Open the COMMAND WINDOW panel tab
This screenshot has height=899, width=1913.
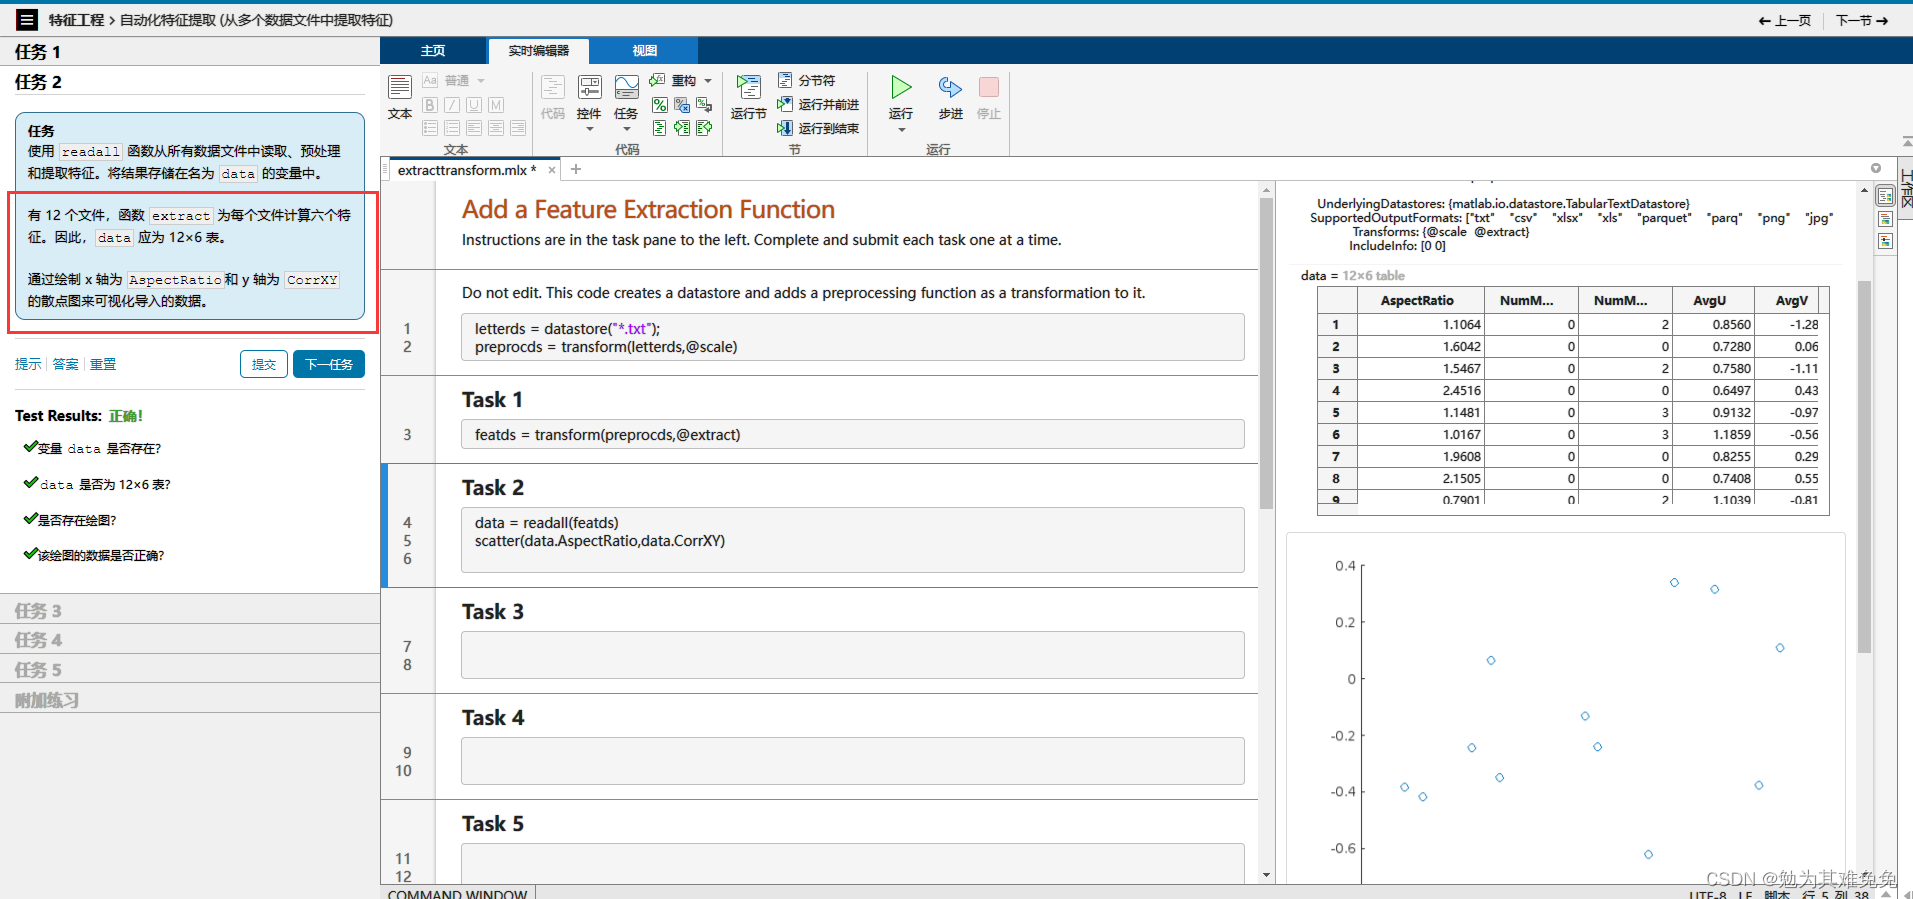point(457,893)
